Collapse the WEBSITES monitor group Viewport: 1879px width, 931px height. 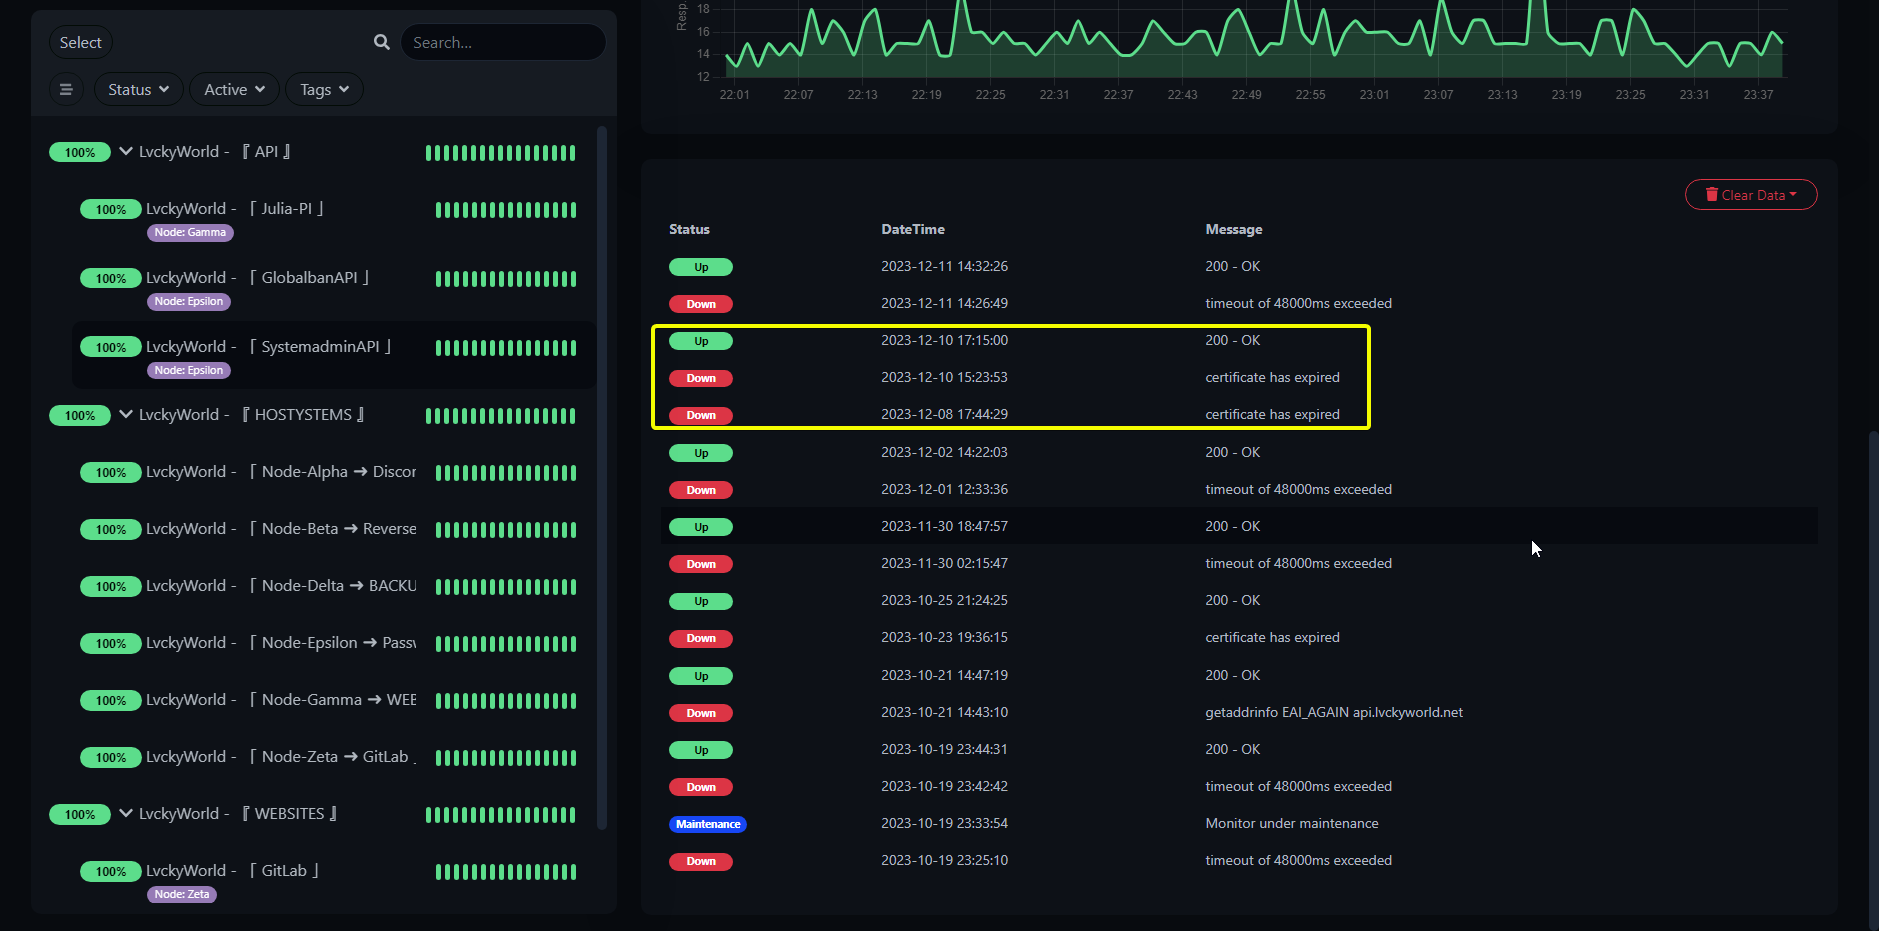tap(126, 813)
